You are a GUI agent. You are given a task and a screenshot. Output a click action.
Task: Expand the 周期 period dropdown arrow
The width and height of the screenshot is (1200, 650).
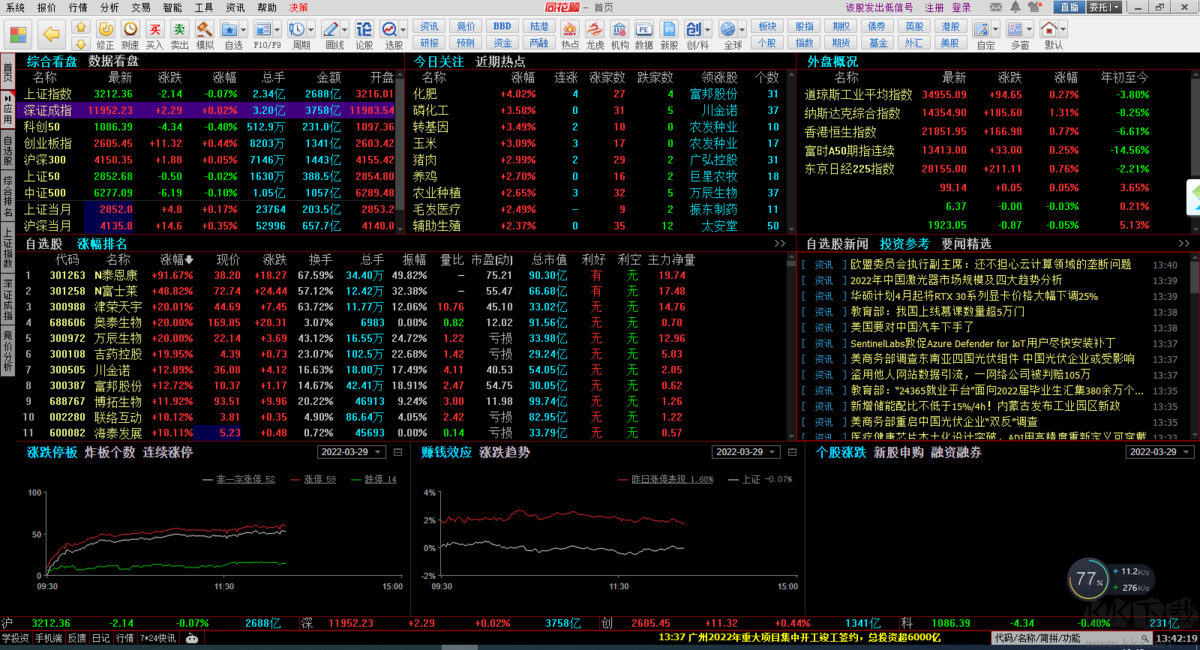point(313,30)
